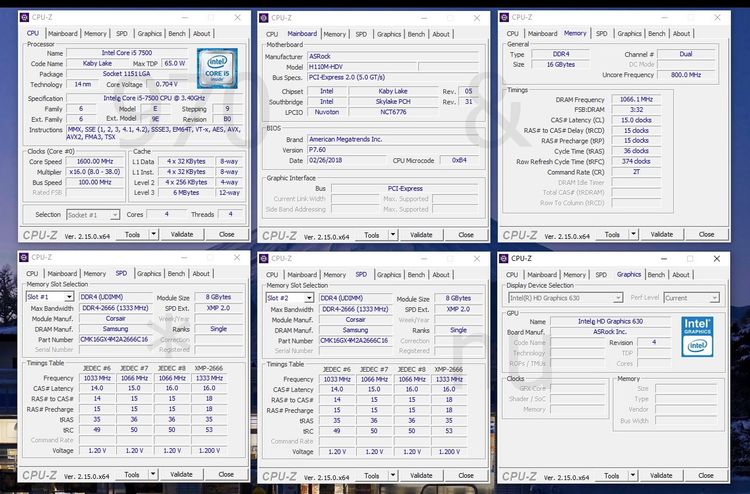Expand Tools arrow in Mainboard tab window
The width and height of the screenshot is (750, 494).
pyautogui.click(x=393, y=235)
